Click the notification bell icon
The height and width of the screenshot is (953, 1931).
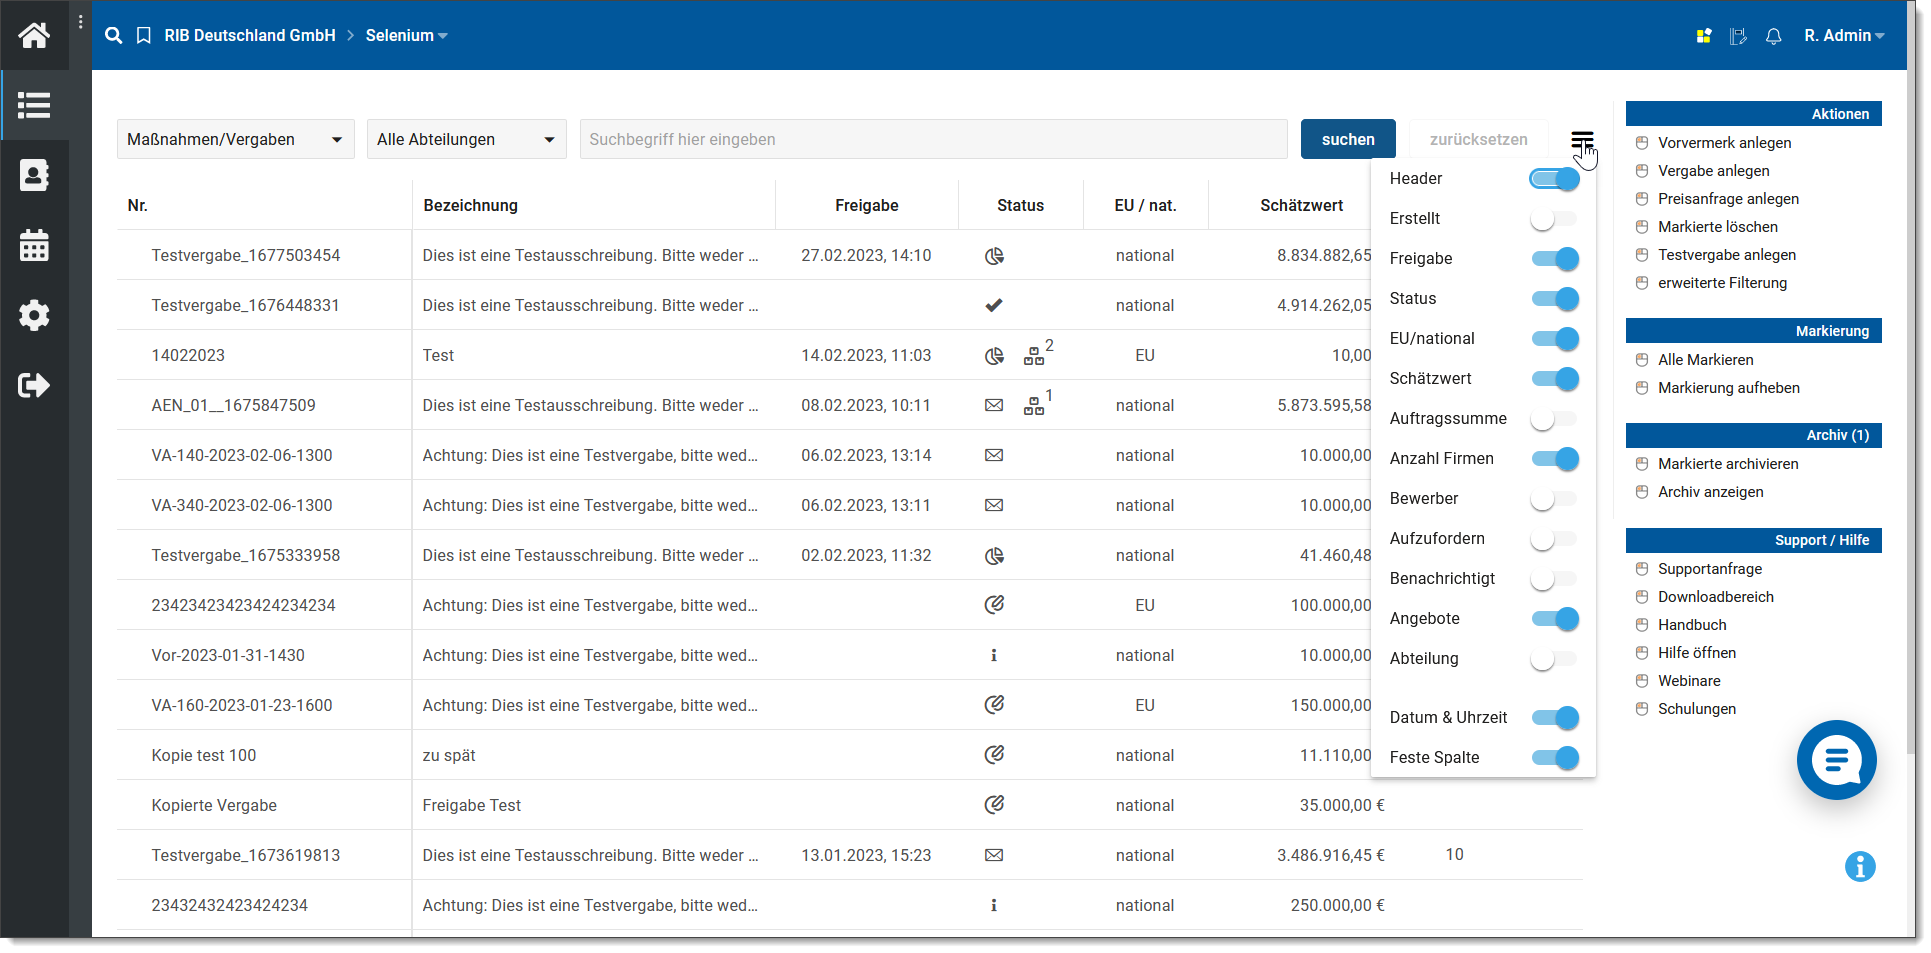pos(1773,36)
